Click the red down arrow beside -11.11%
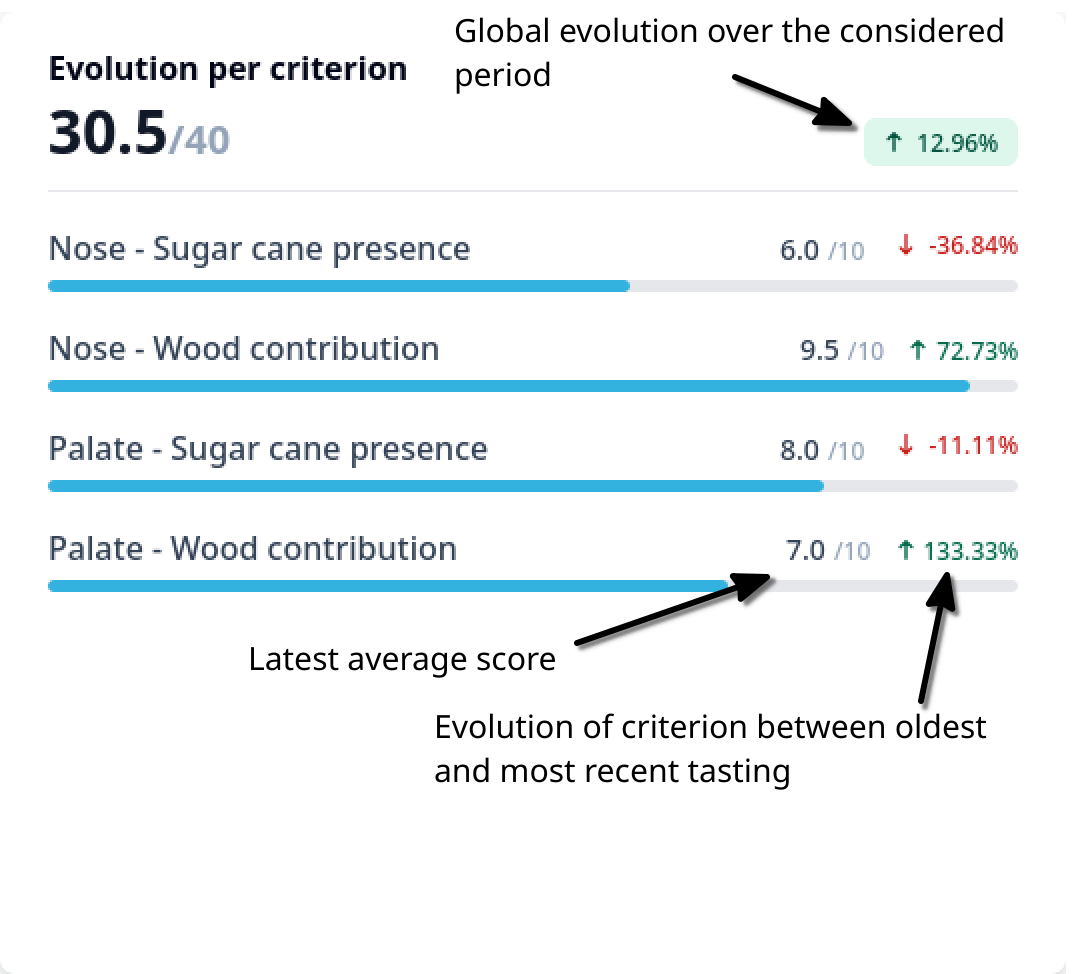The width and height of the screenshot is (1088, 974). (x=906, y=445)
